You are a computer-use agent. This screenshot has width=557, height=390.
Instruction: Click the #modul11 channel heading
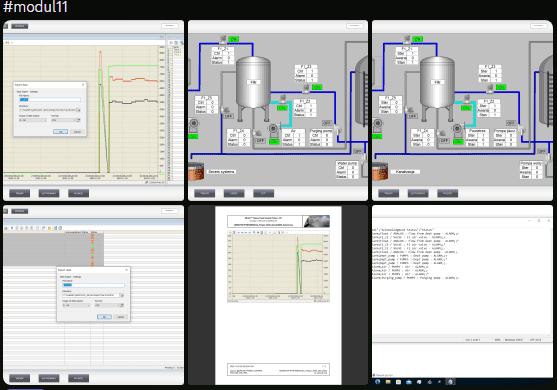[35, 7]
